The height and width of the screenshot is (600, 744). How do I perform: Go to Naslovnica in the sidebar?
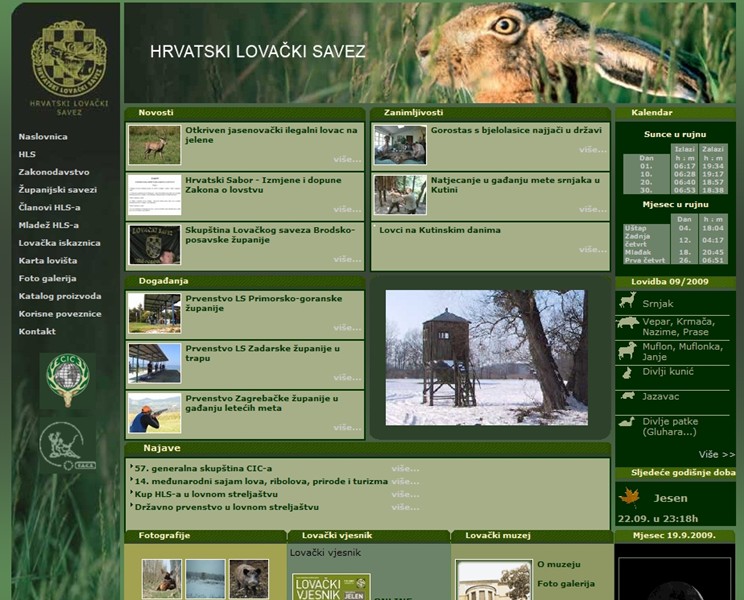pos(43,137)
